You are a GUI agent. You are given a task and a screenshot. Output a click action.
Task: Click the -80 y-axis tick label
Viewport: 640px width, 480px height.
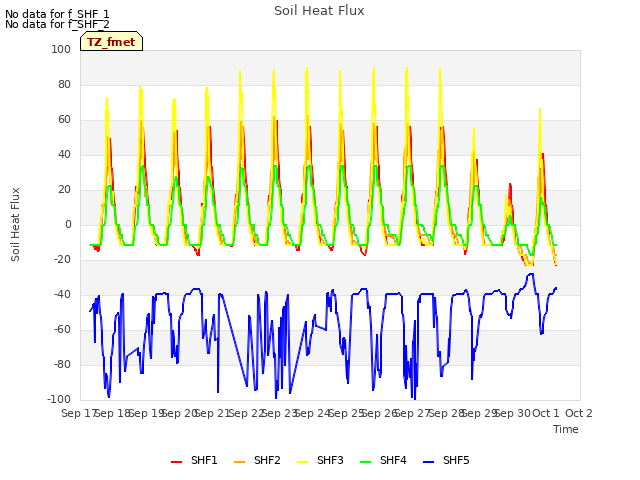click(x=62, y=364)
